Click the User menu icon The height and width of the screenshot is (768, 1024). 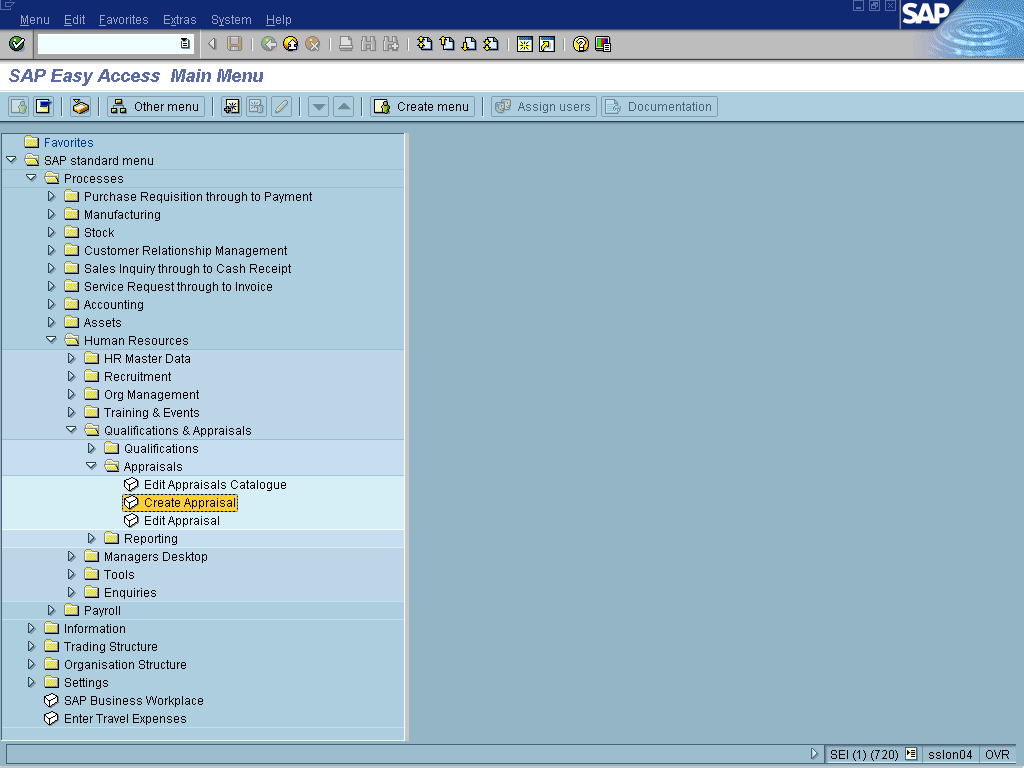click(18, 106)
